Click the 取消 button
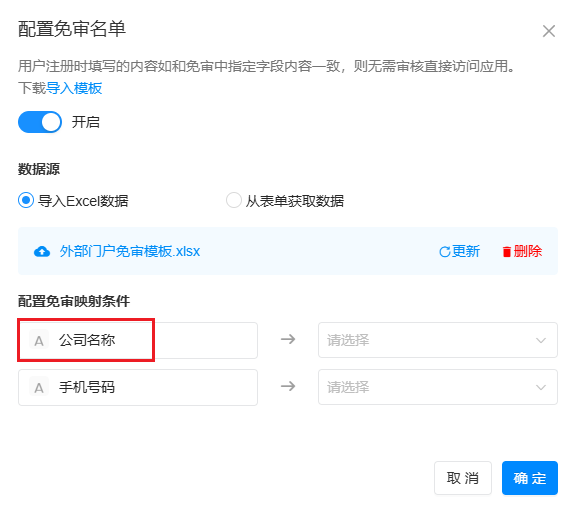 (x=462, y=478)
